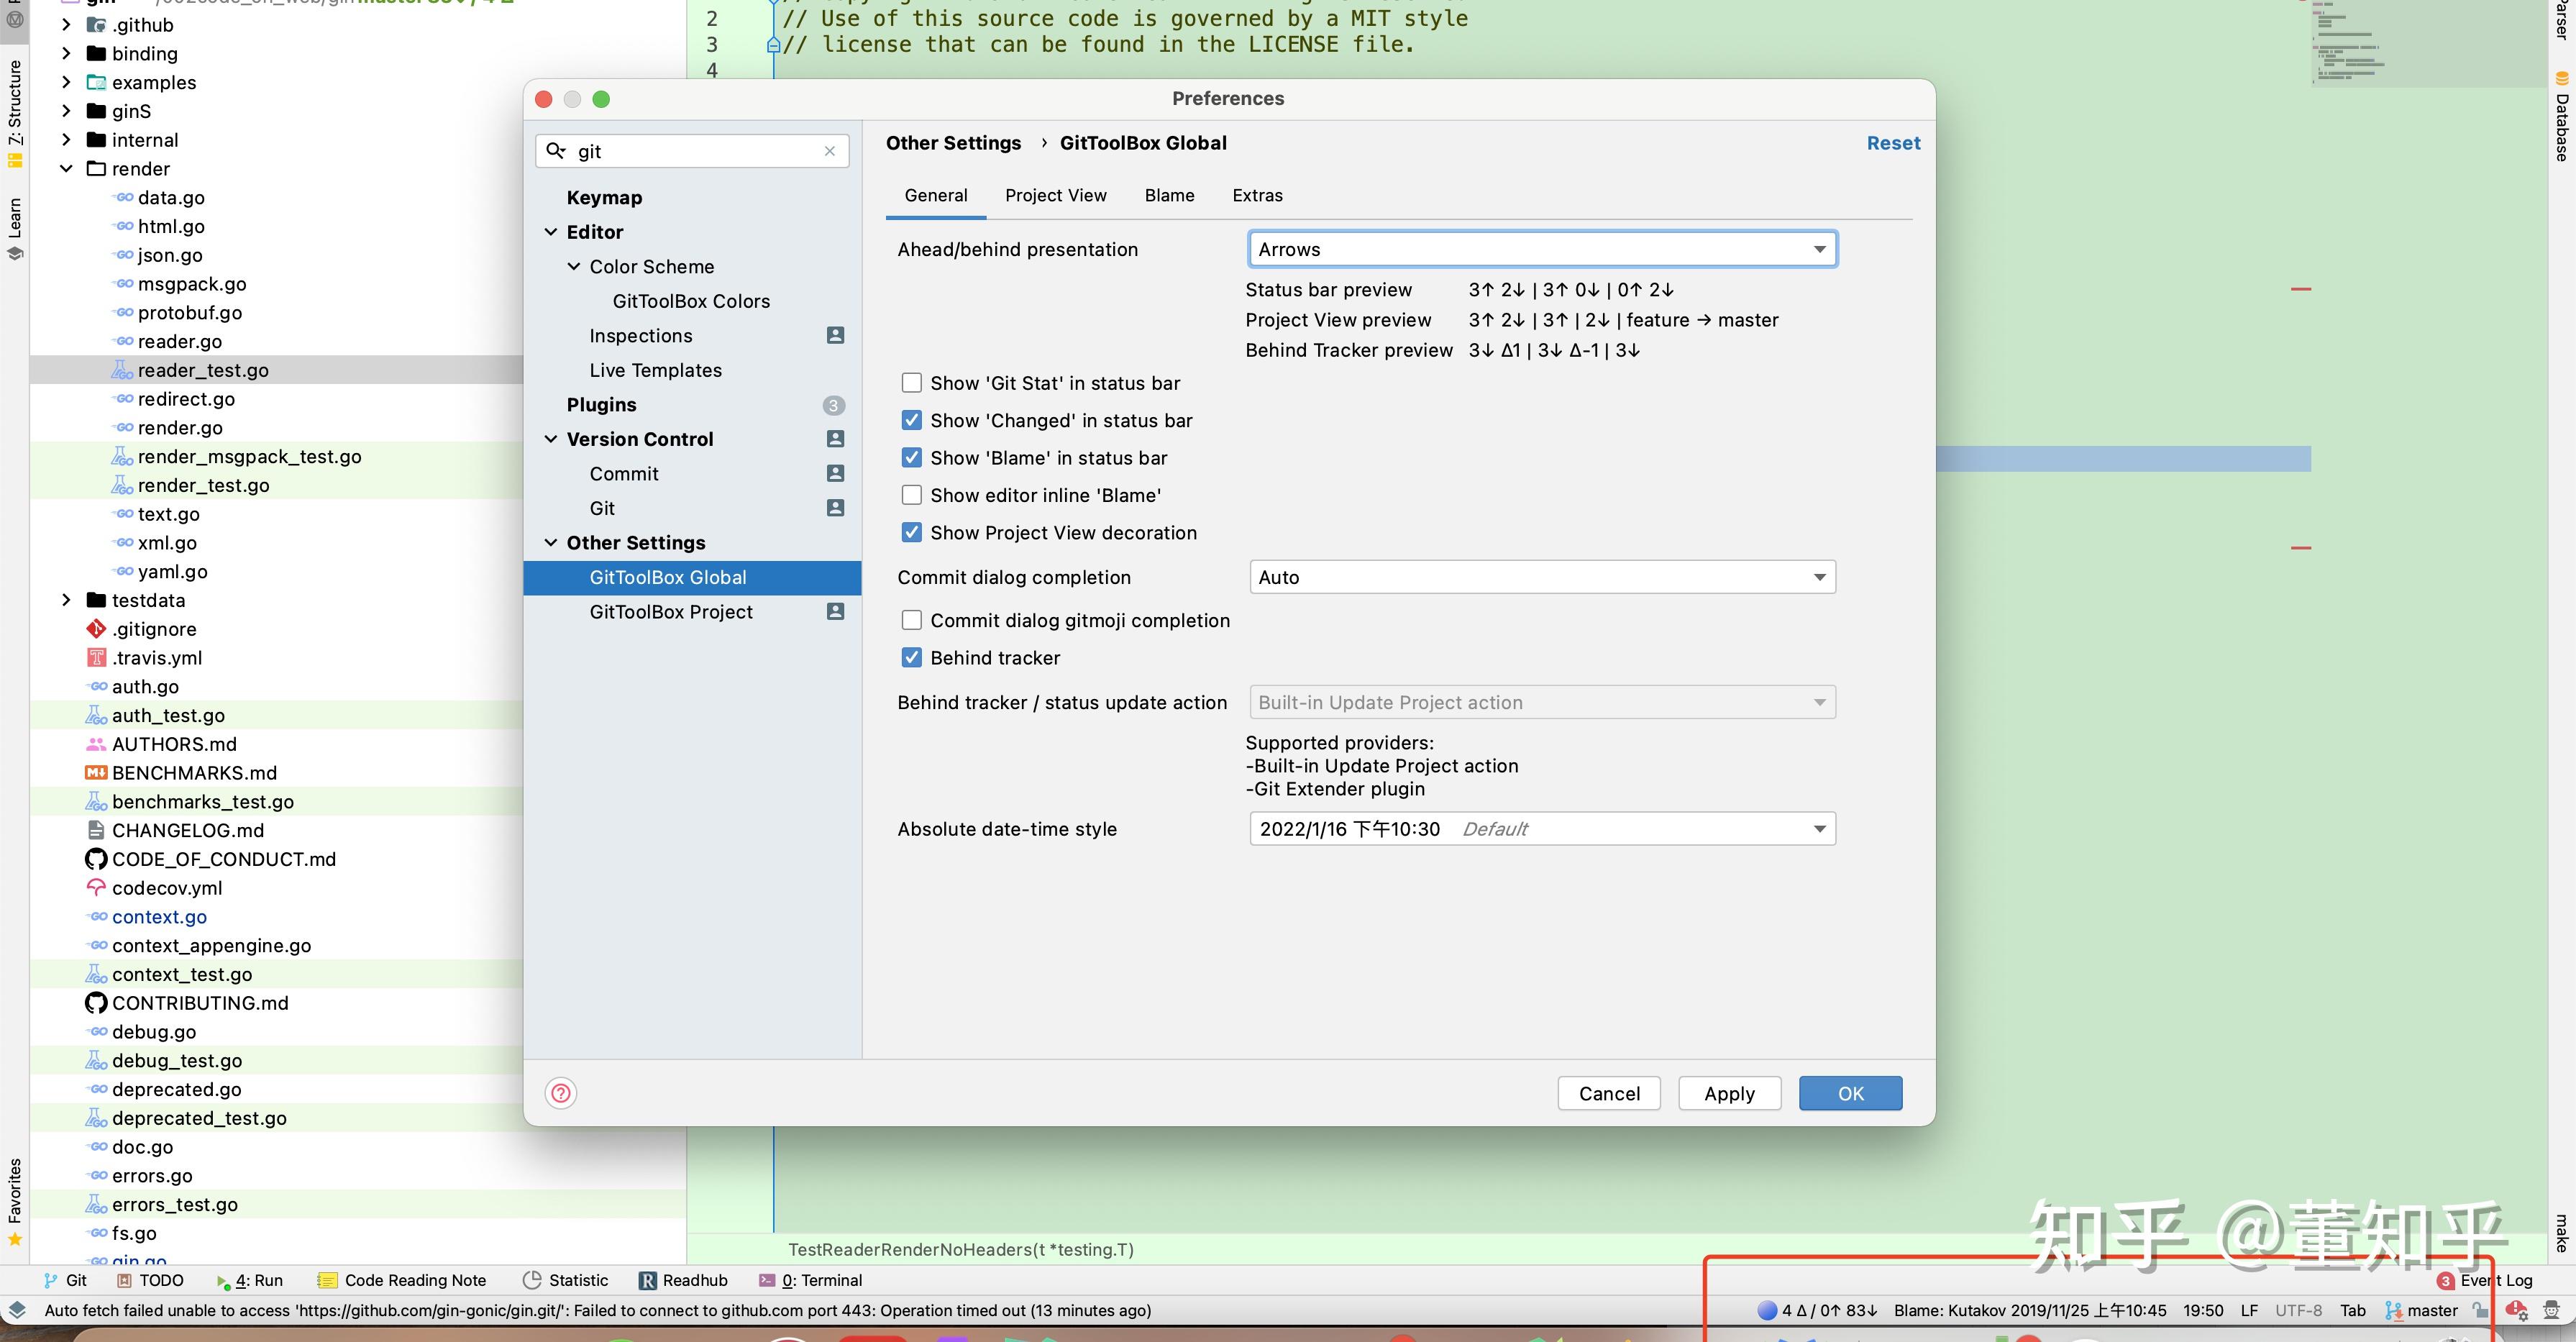Collapse the render folder in project tree
This screenshot has width=2576, height=1342.
click(x=67, y=169)
